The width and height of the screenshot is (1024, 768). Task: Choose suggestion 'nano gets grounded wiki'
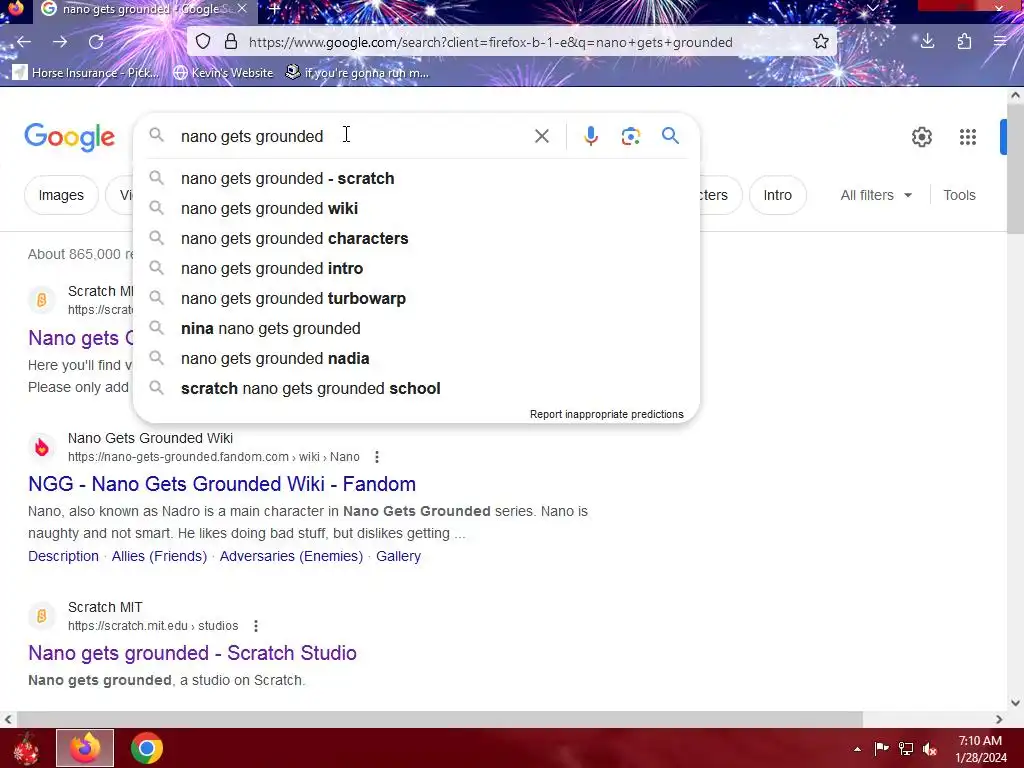(416, 208)
